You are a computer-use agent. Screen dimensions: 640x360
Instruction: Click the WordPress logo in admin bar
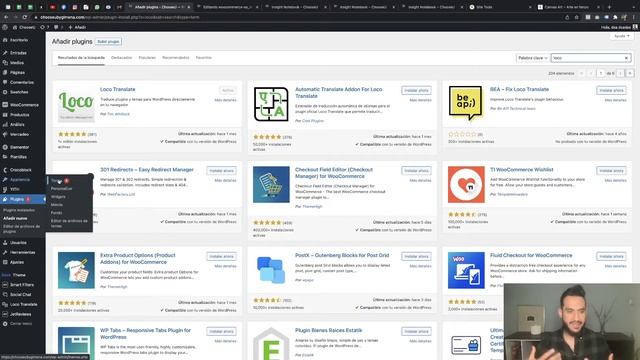pos(5,27)
